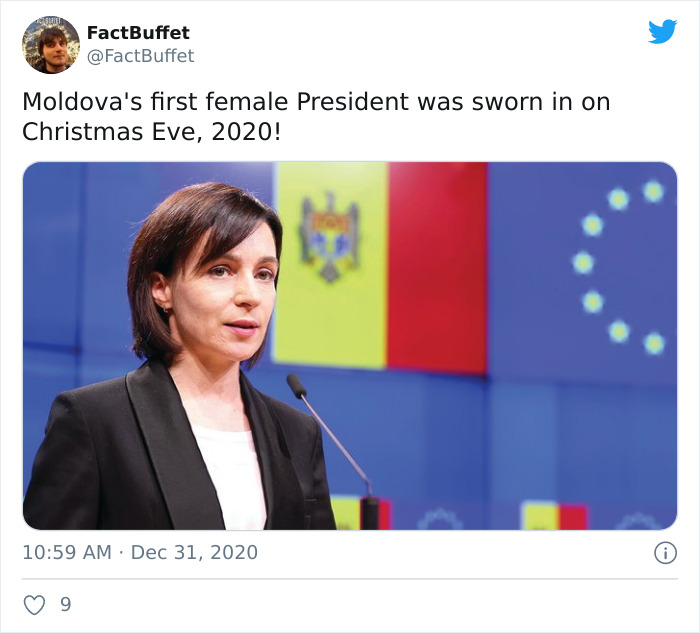The height and width of the screenshot is (633, 700).
Task: Open the @FactBuffet handle link
Action: click(141, 56)
